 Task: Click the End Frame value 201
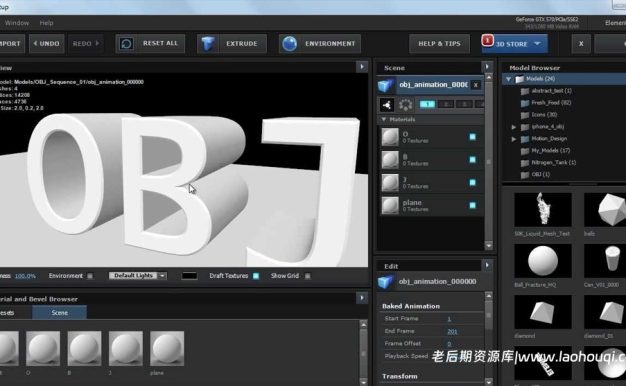452,331
